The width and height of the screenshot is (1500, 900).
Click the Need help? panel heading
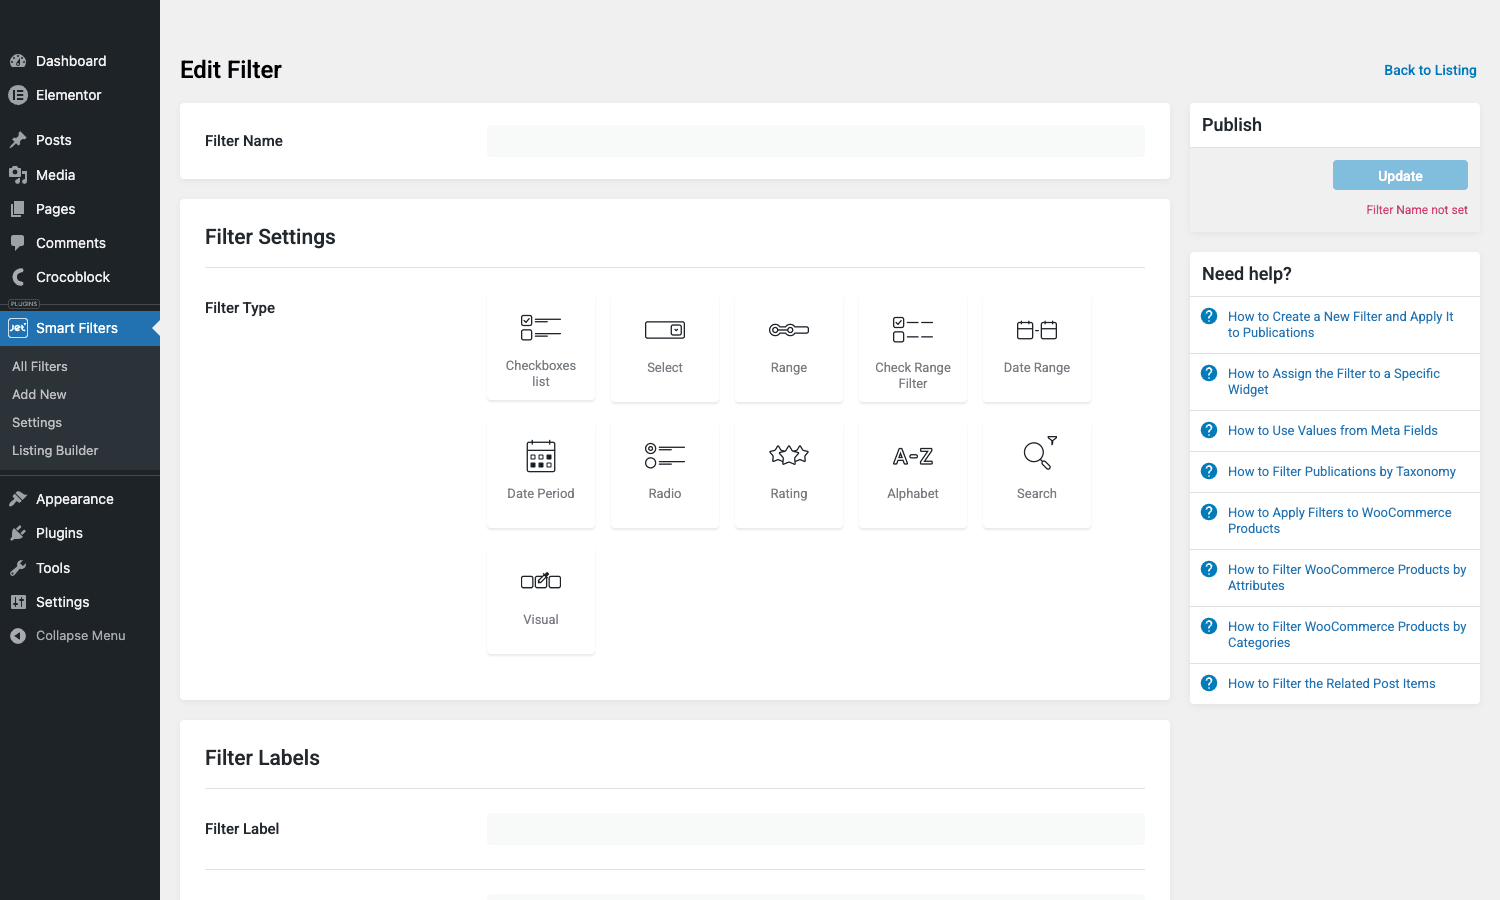pyautogui.click(x=1247, y=274)
